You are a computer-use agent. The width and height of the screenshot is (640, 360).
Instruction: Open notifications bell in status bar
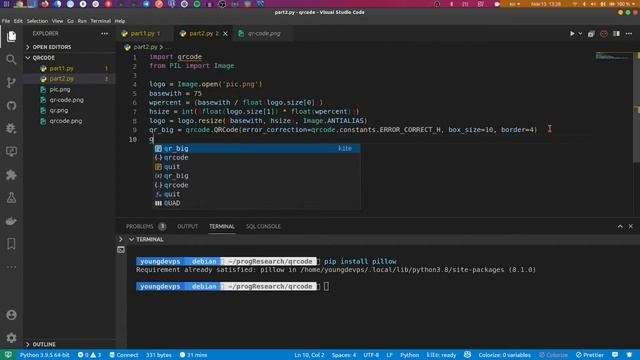click(x=629, y=355)
